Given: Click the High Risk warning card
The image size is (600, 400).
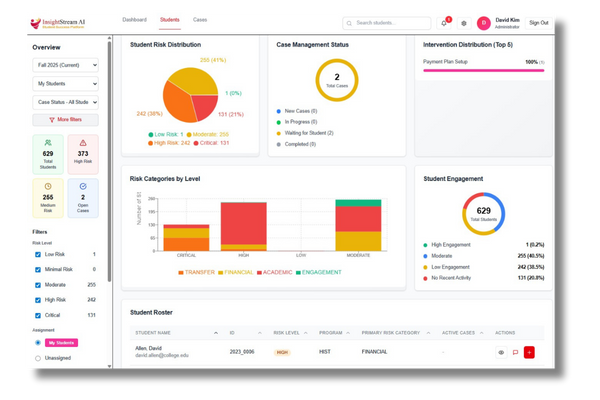Looking at the screenshot, I should click(x=84, y=153).
